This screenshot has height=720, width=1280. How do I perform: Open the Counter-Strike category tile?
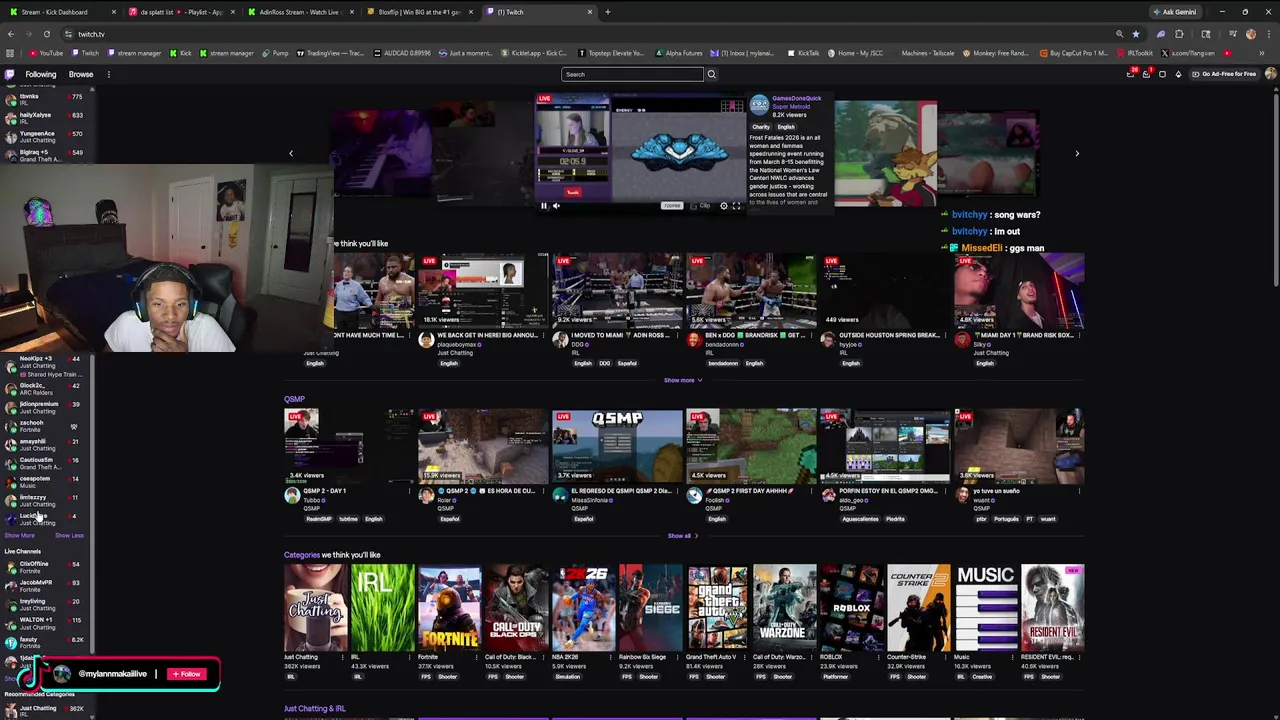[918, 608]
